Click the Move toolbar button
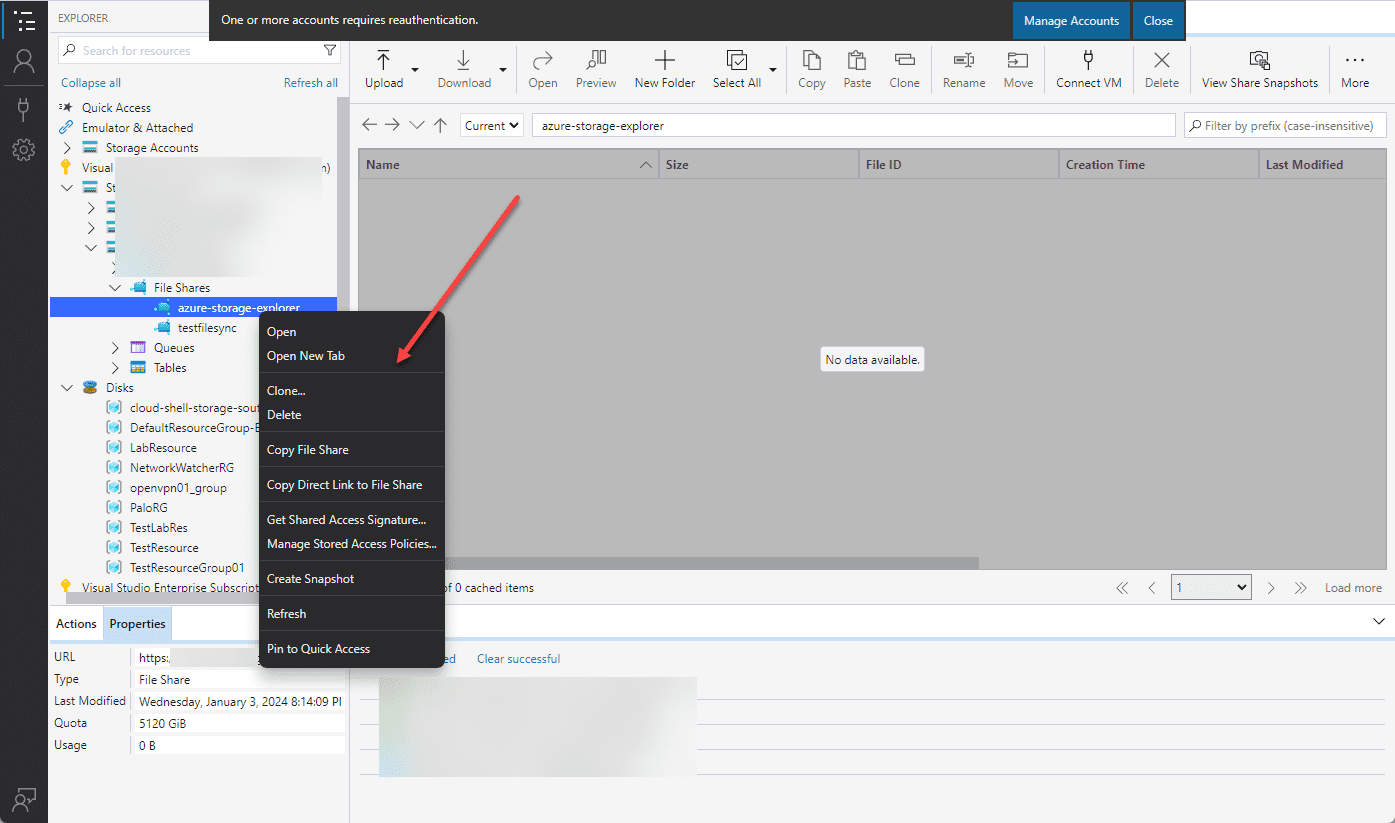Image resolution: width=1395 pixels, height=823 pixels. point(1018,69)
